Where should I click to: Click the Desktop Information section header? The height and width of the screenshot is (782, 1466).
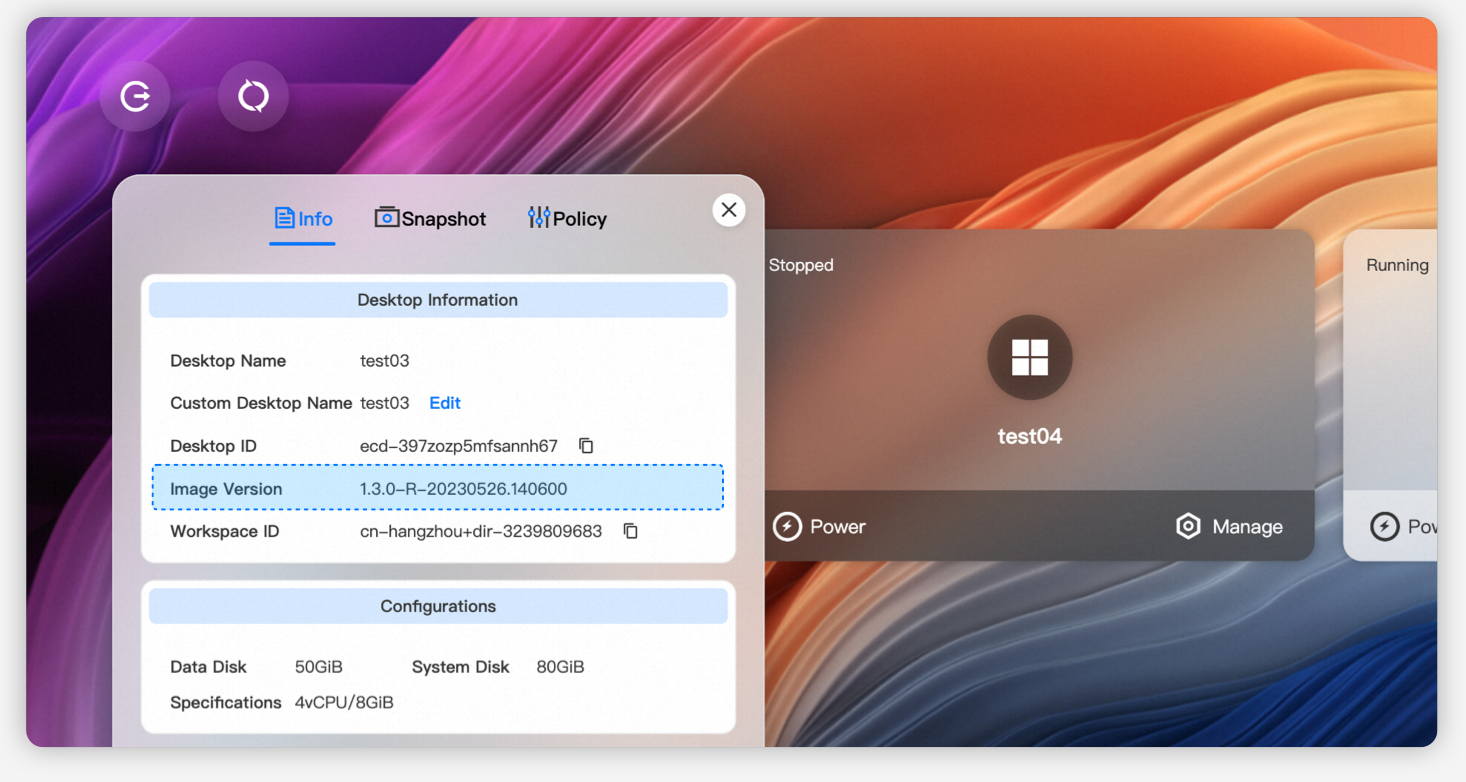pos(437,299)
